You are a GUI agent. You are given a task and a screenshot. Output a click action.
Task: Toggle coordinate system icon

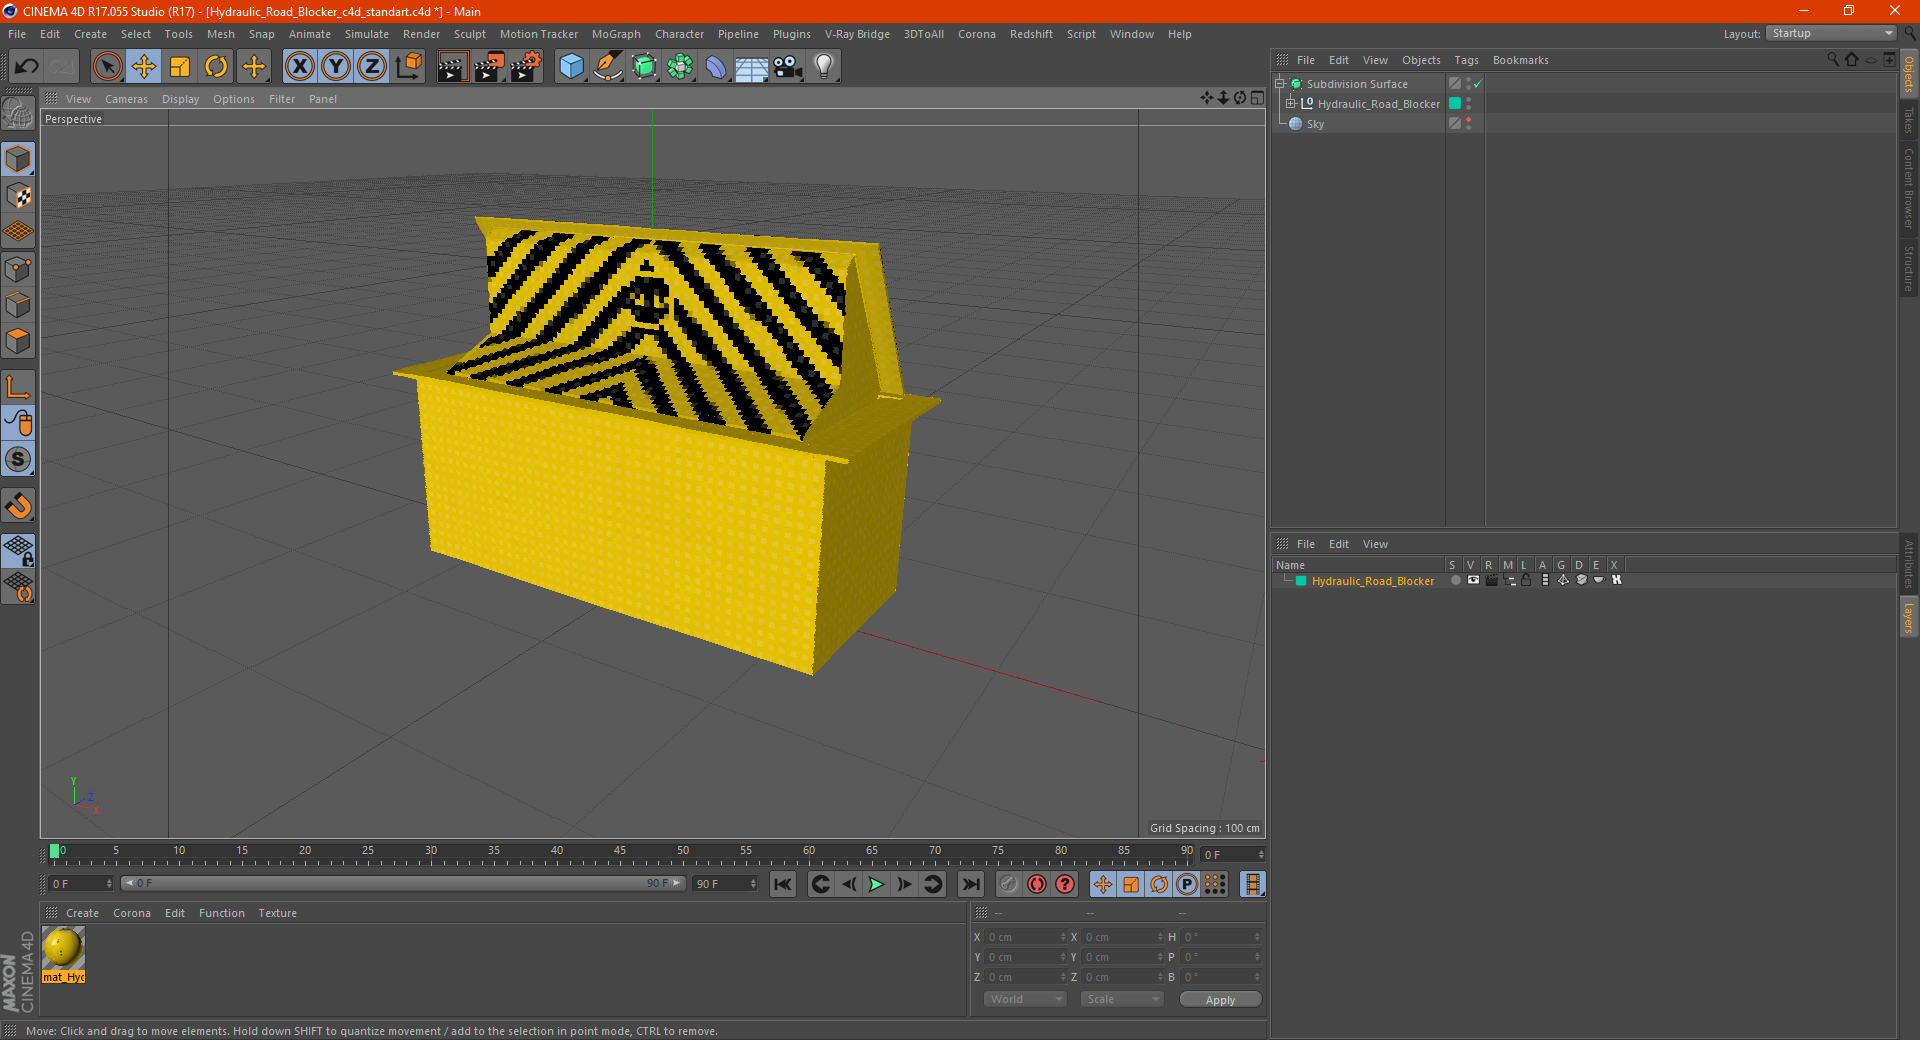[x=409, y=67]
